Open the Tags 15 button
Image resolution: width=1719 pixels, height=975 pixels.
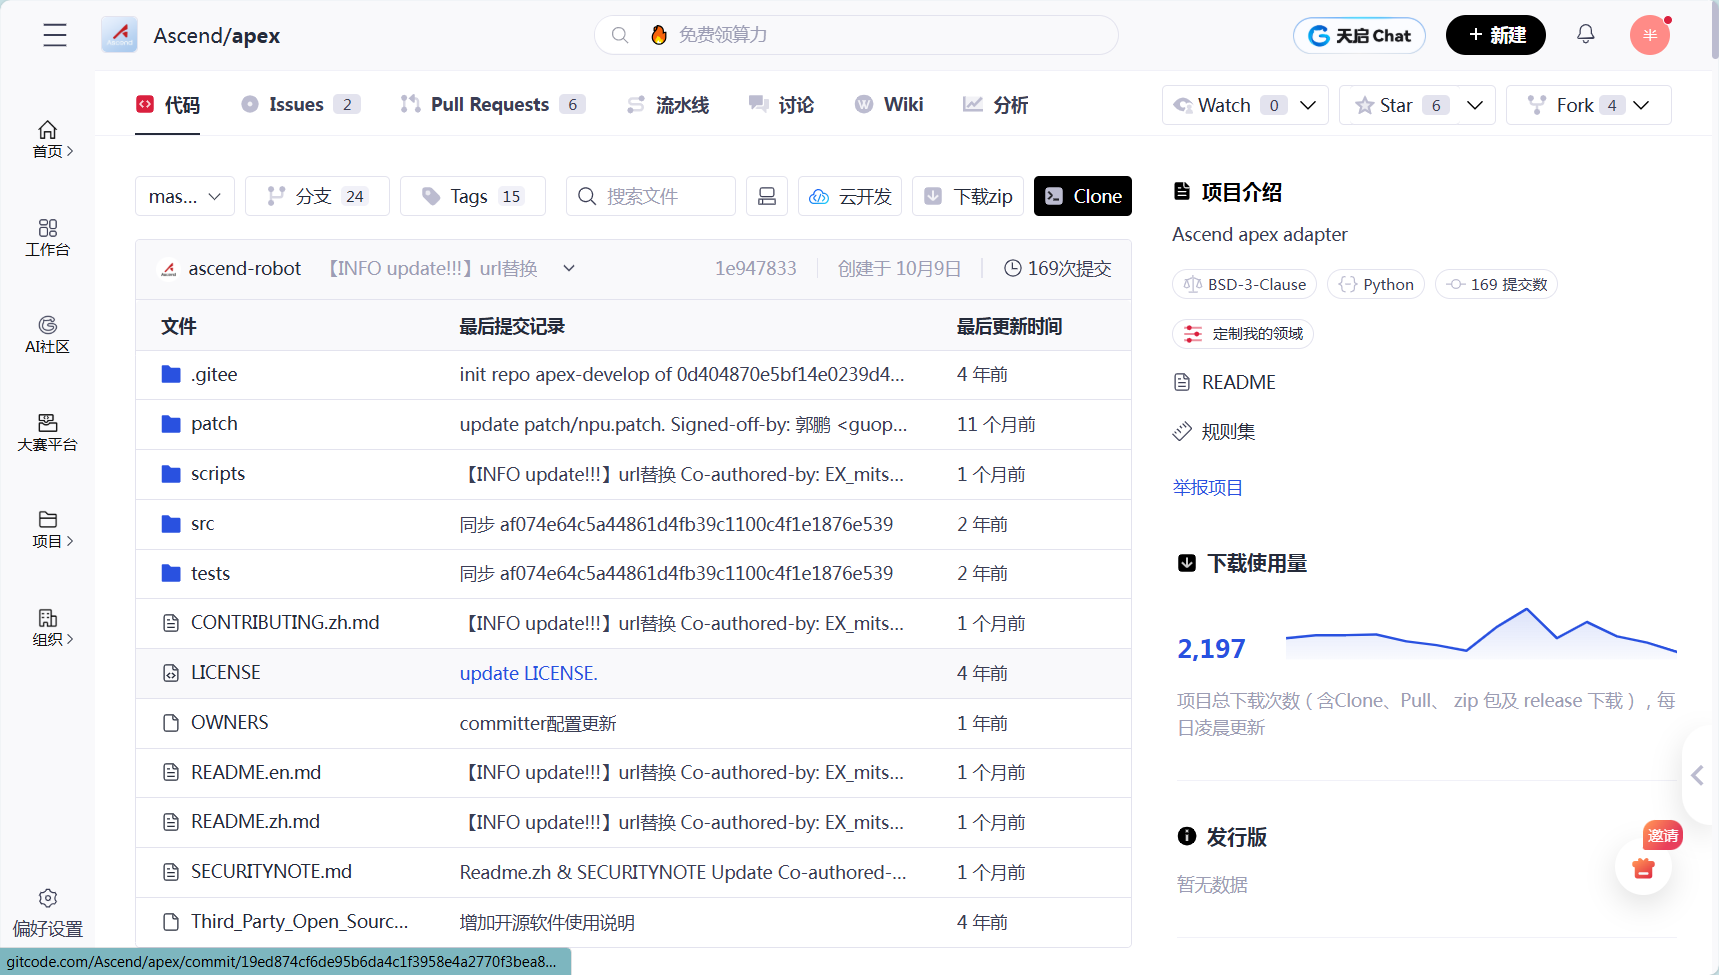(x=473, y=196)
